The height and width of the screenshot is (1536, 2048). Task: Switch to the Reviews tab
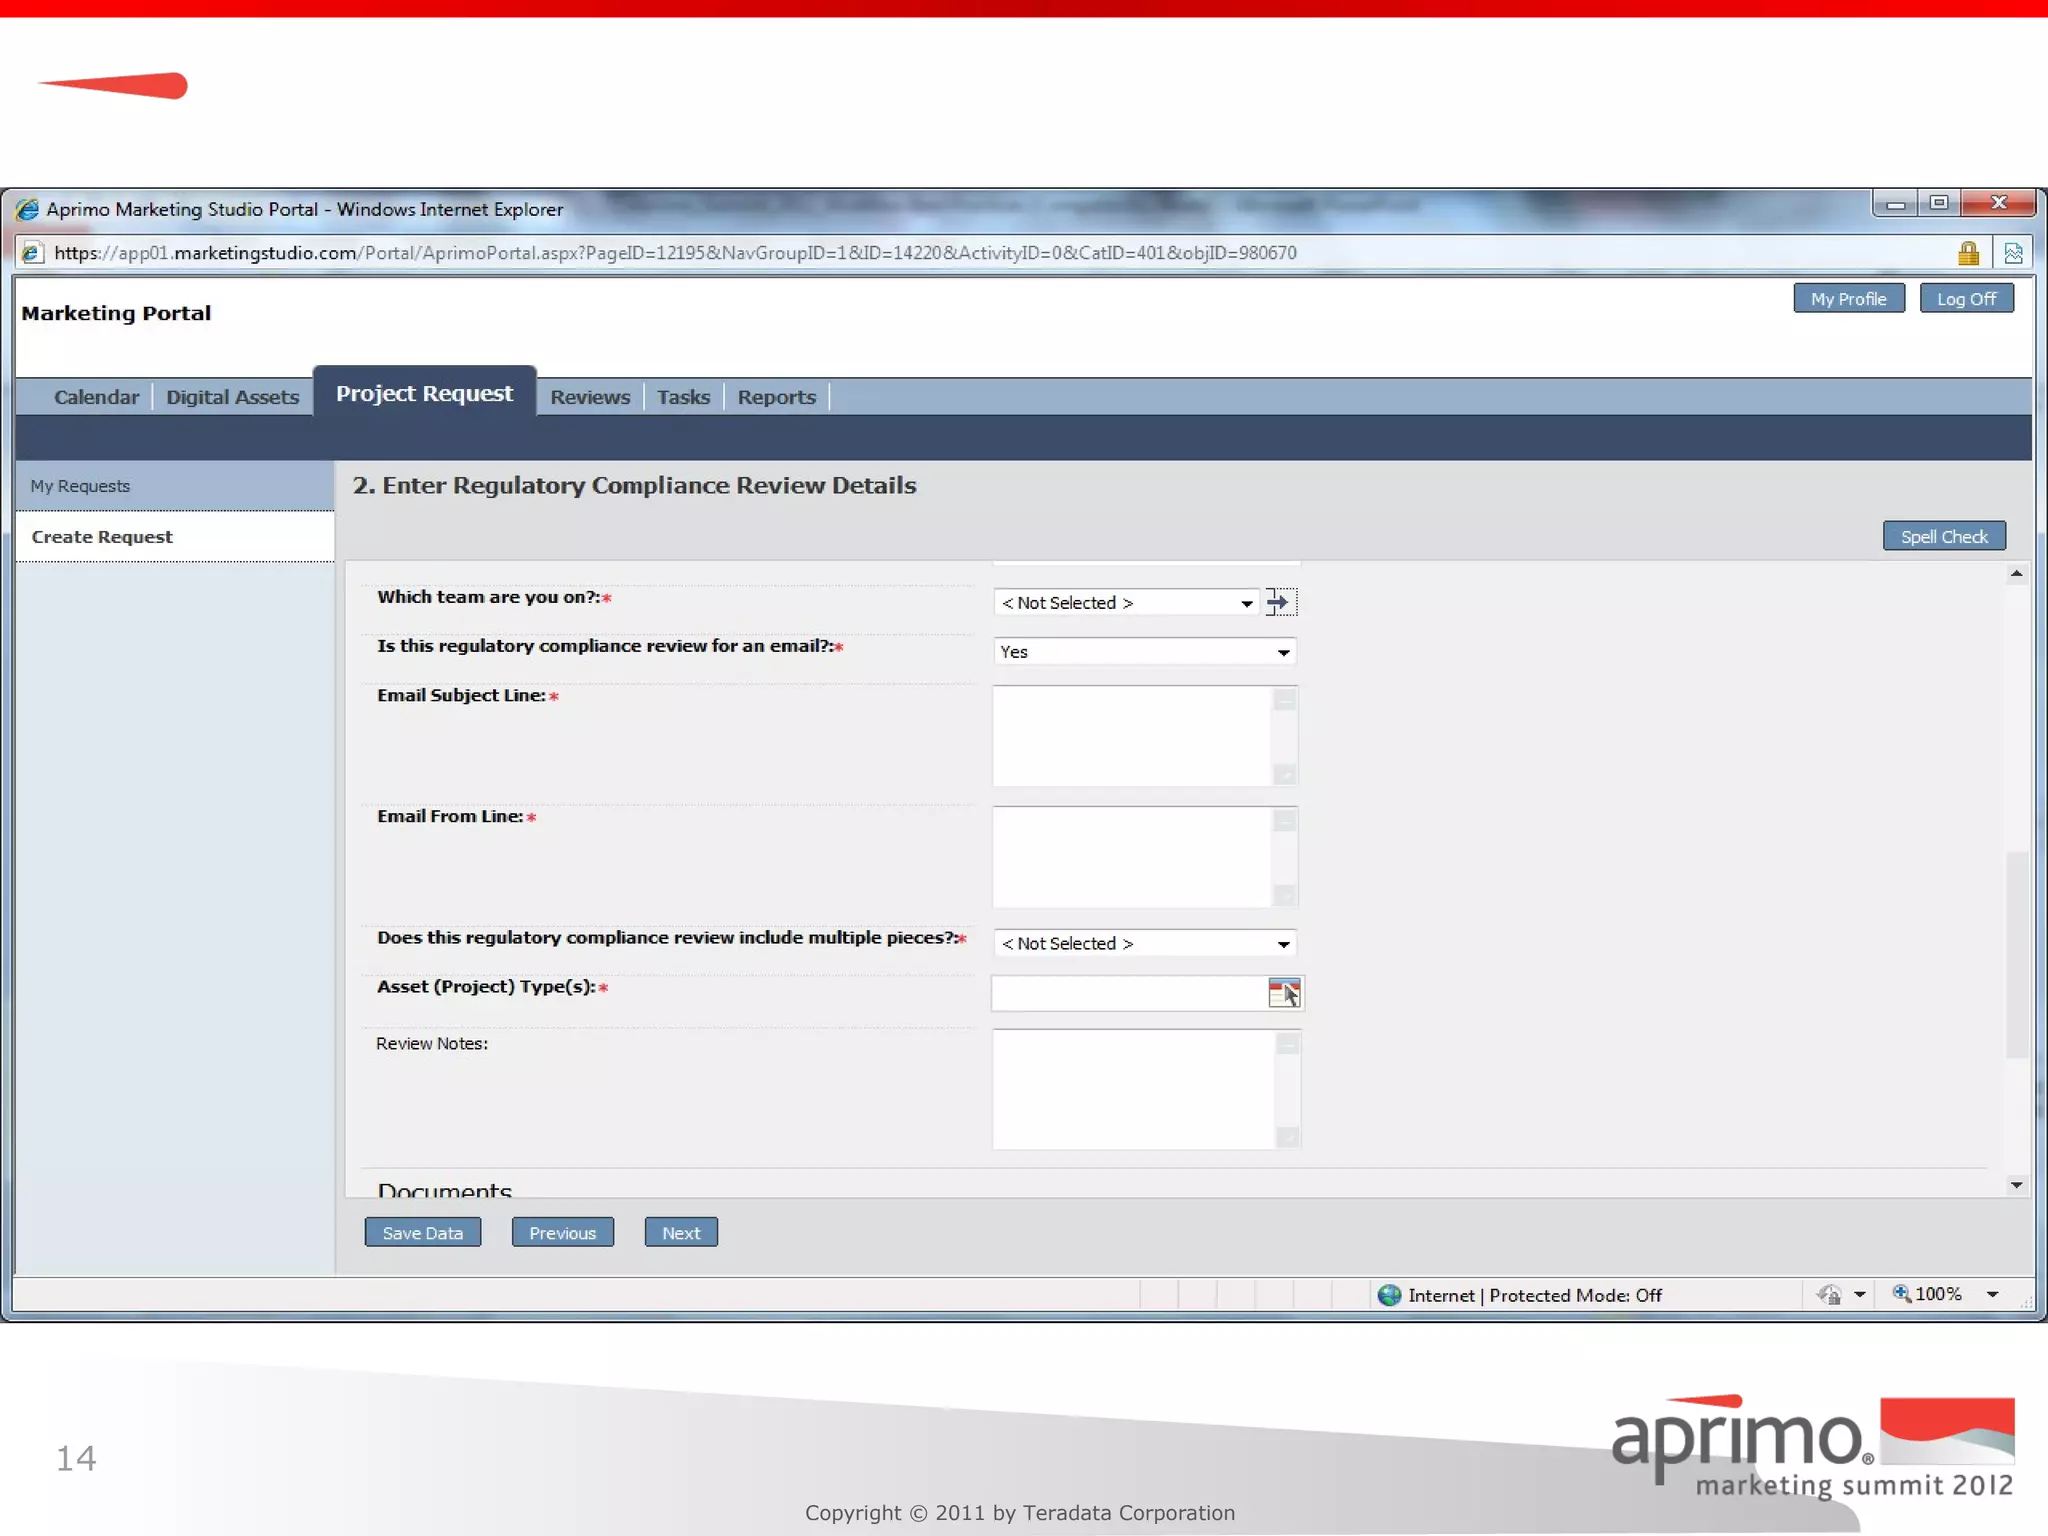590,397
